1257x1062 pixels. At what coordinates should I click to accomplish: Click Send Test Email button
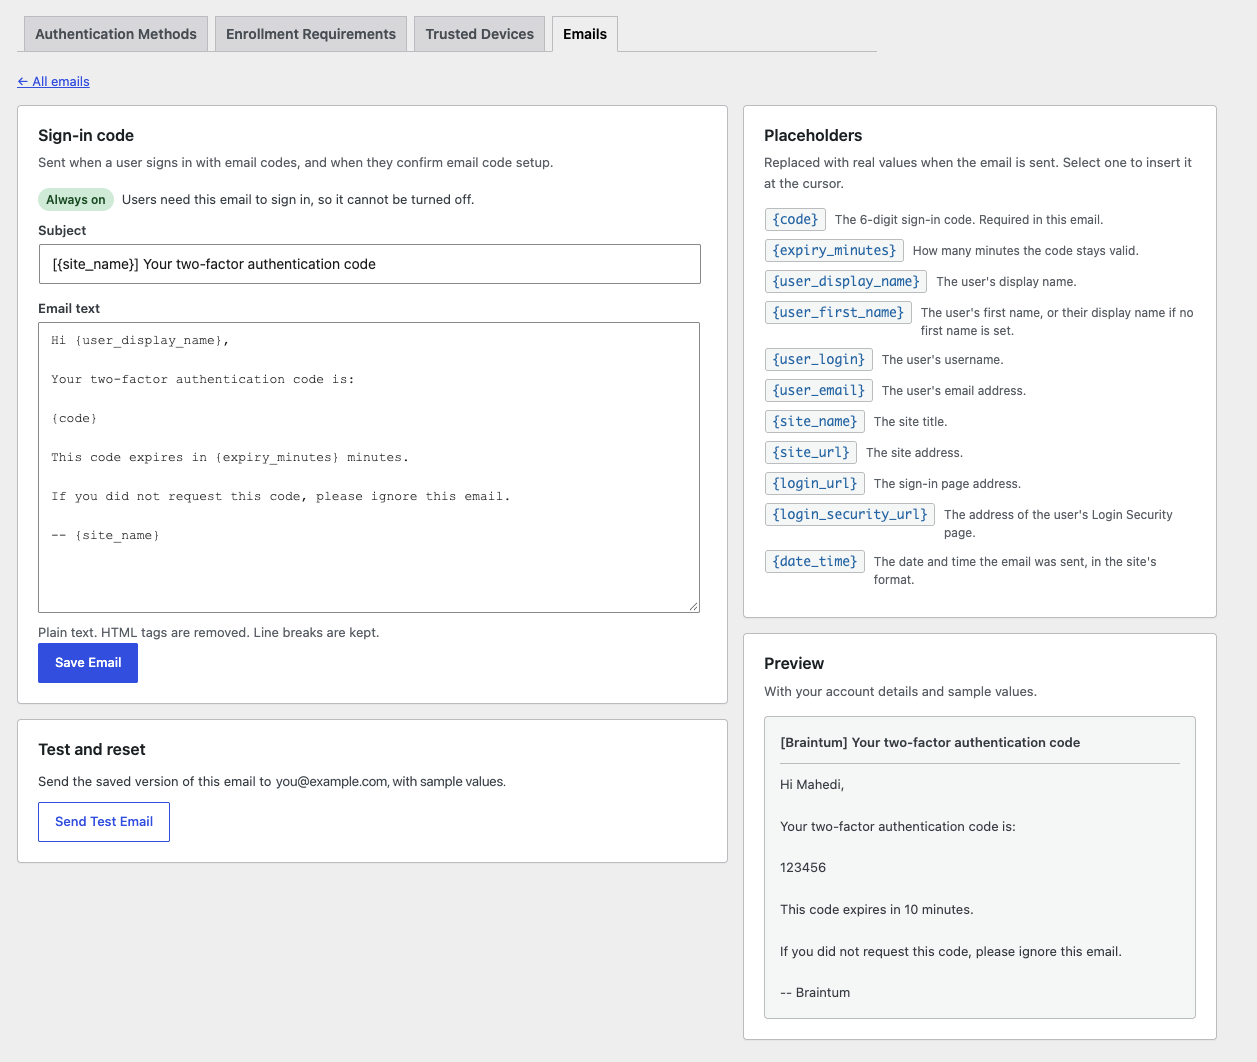[104, 822]
